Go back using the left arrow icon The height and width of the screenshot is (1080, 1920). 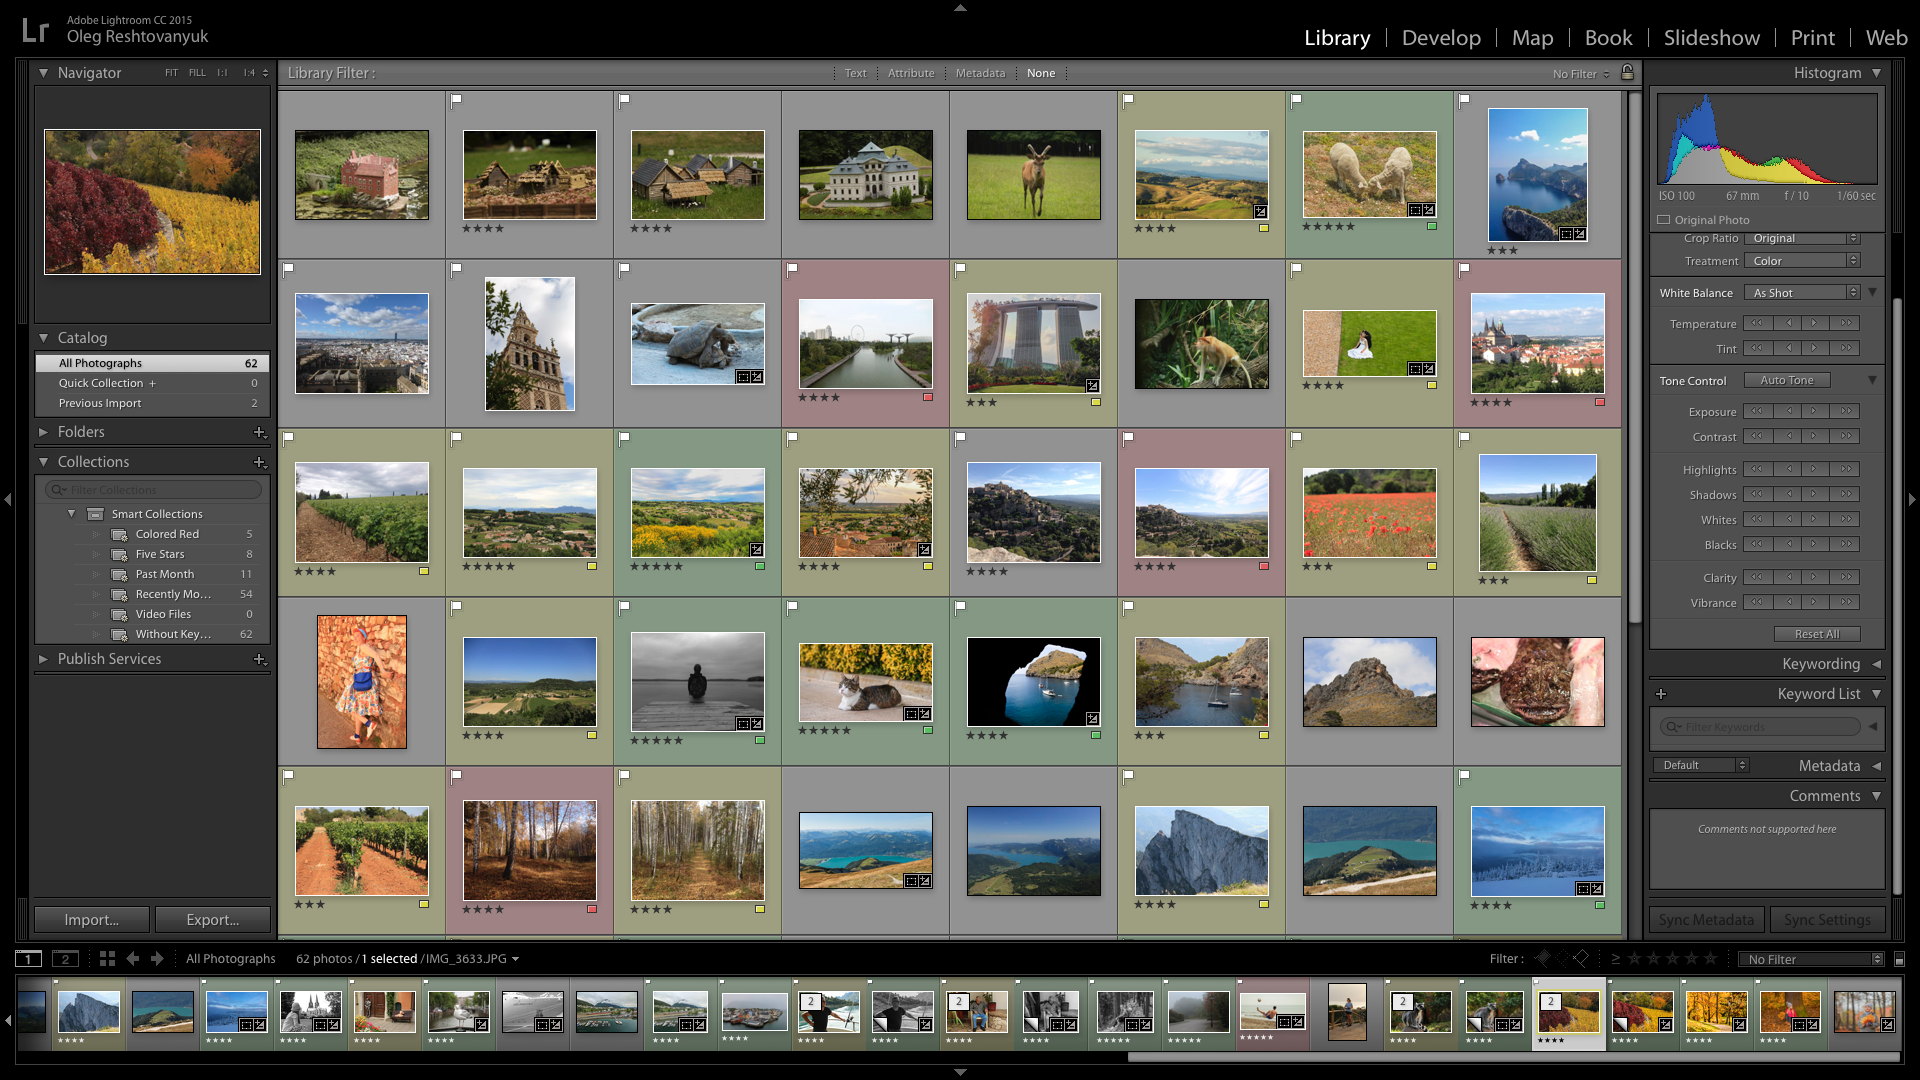coord(132,958)
